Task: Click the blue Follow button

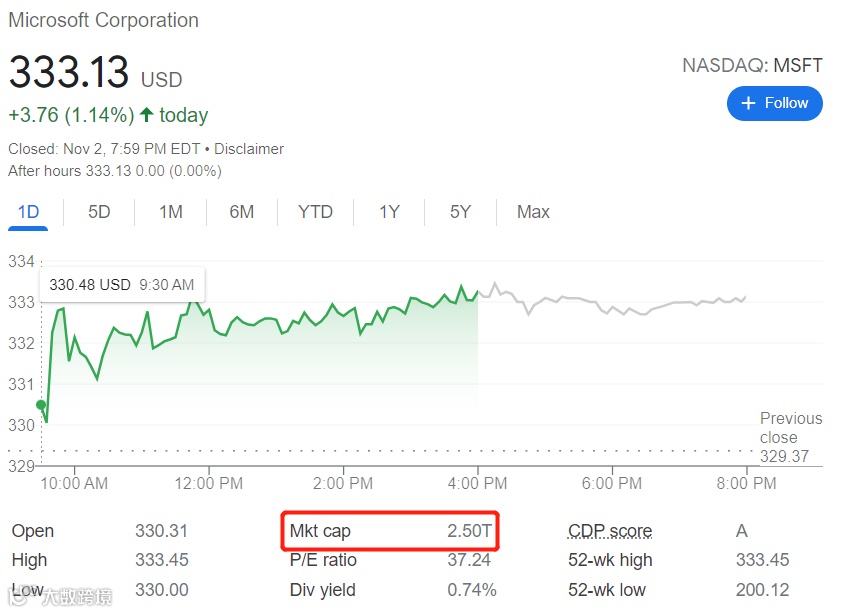Action: [774, 103]
